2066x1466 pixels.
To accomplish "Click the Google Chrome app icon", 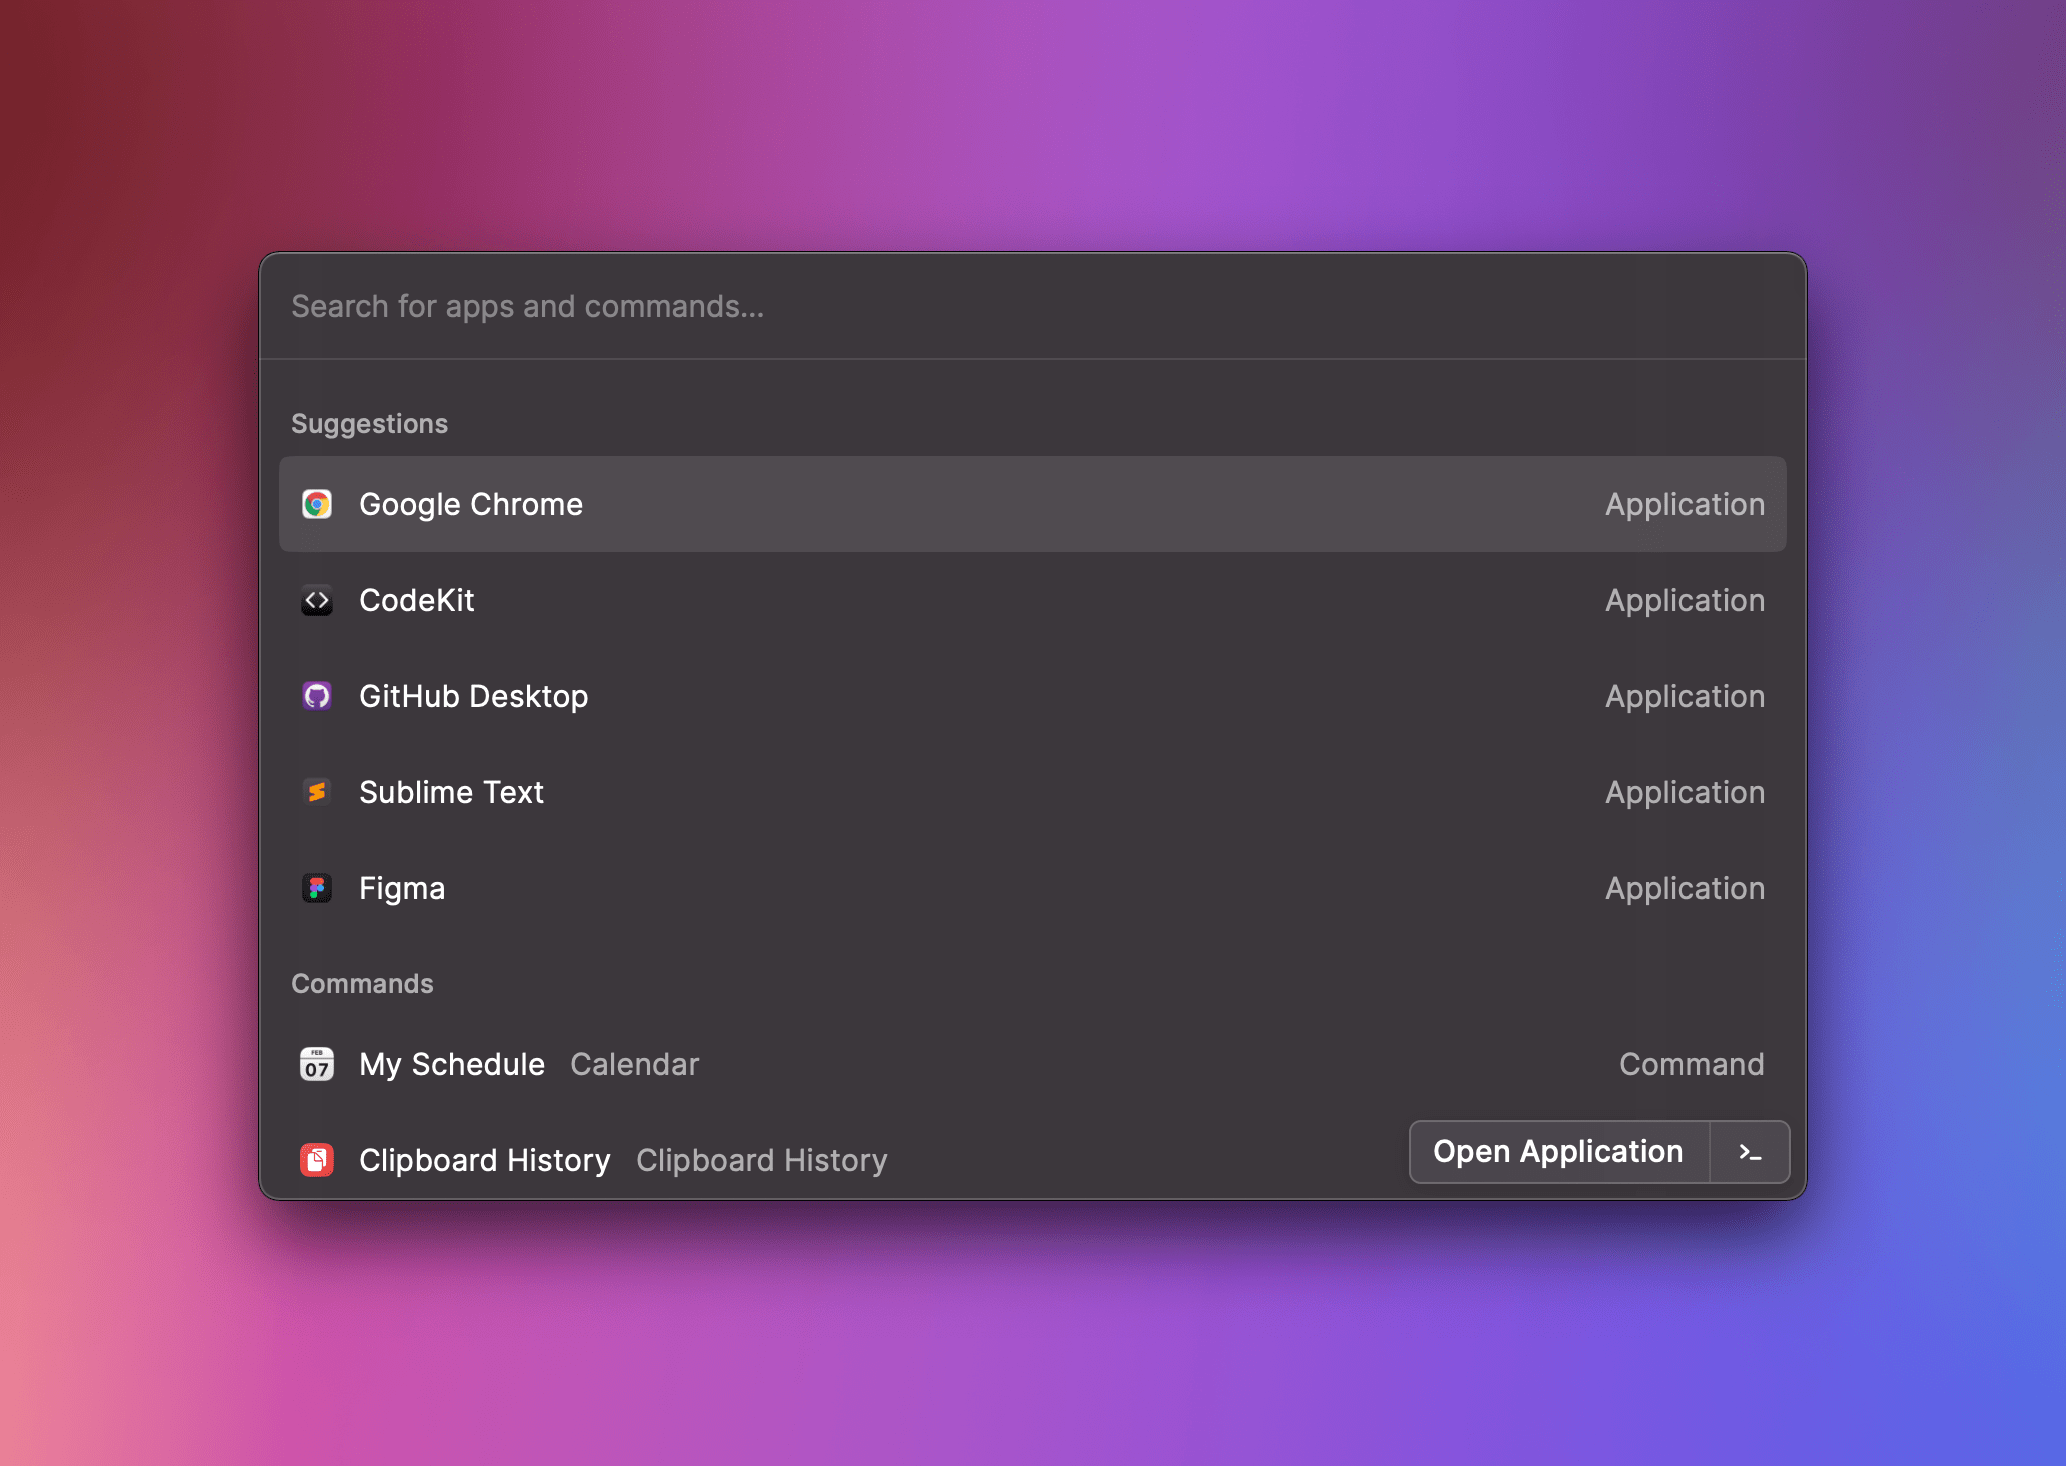I will pyautogui.click(x=317, y=504).
